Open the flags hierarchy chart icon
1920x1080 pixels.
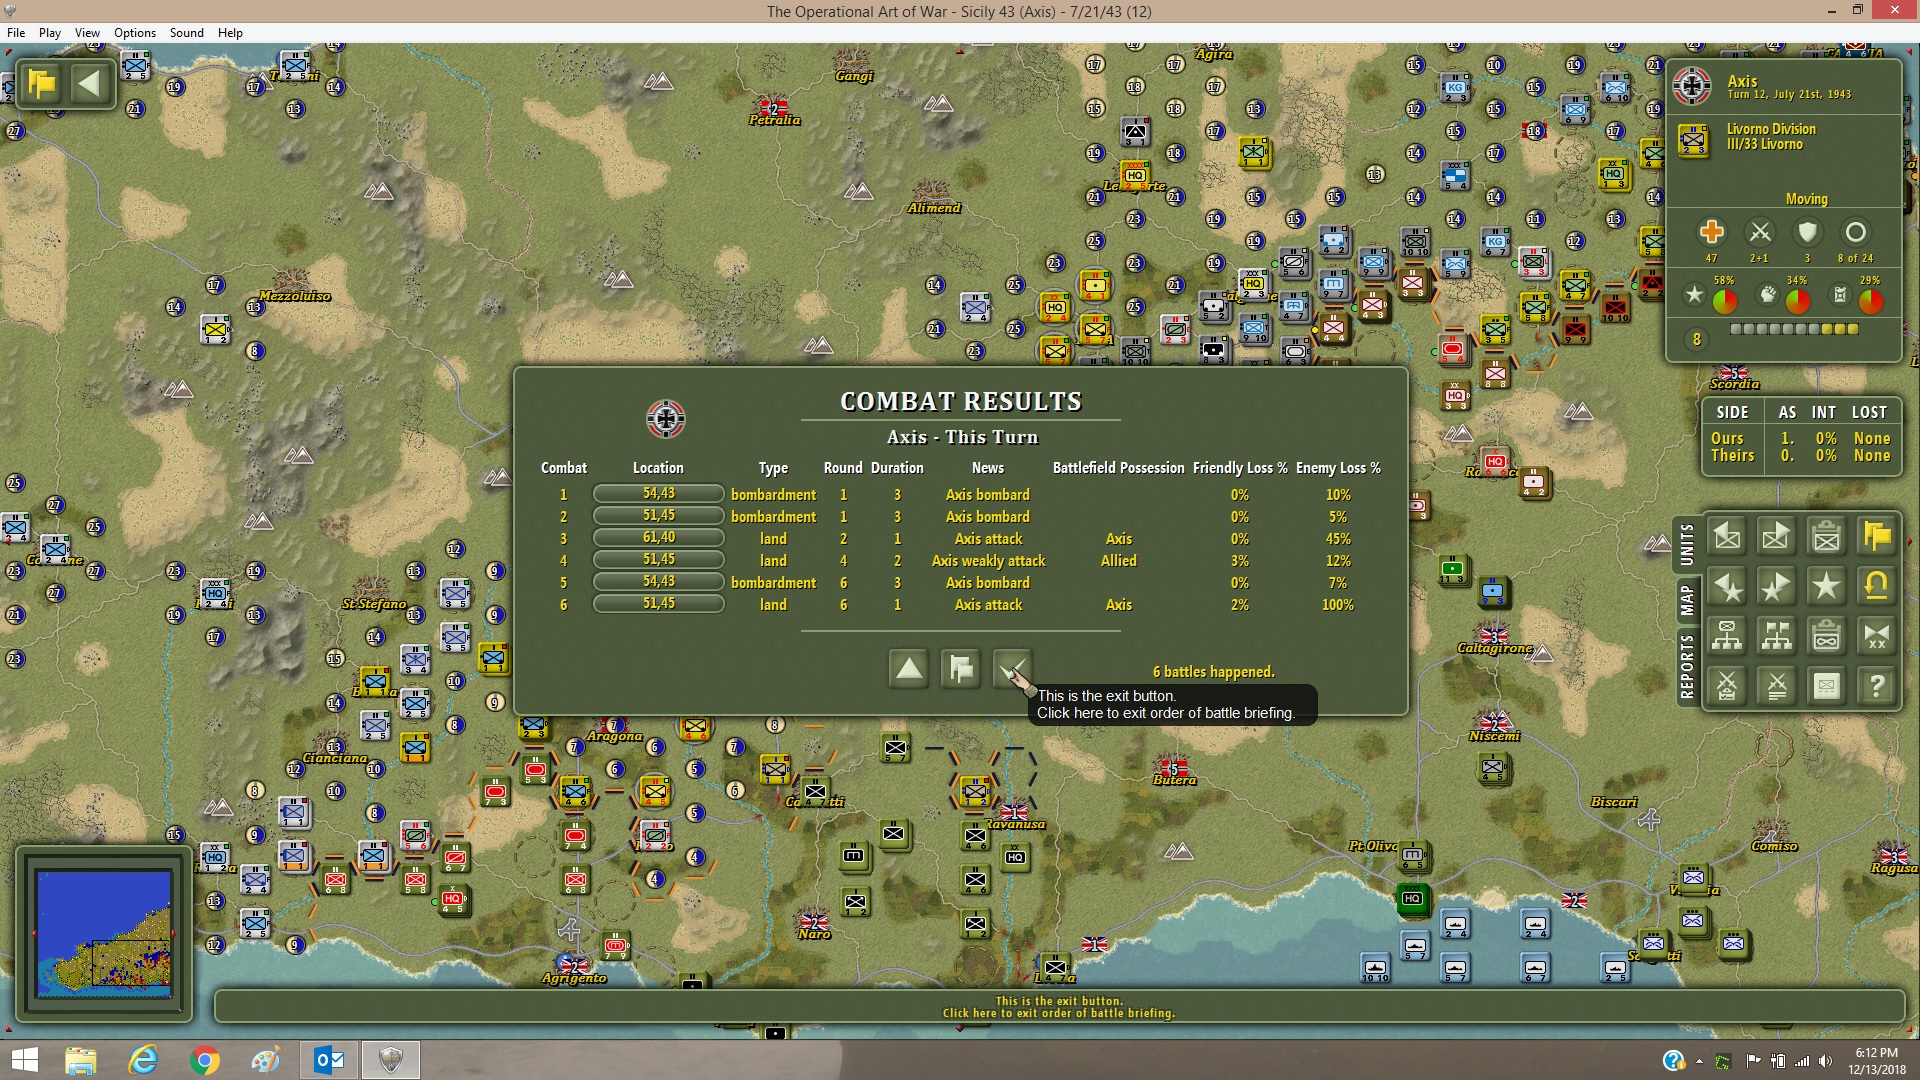point(1777,636)
